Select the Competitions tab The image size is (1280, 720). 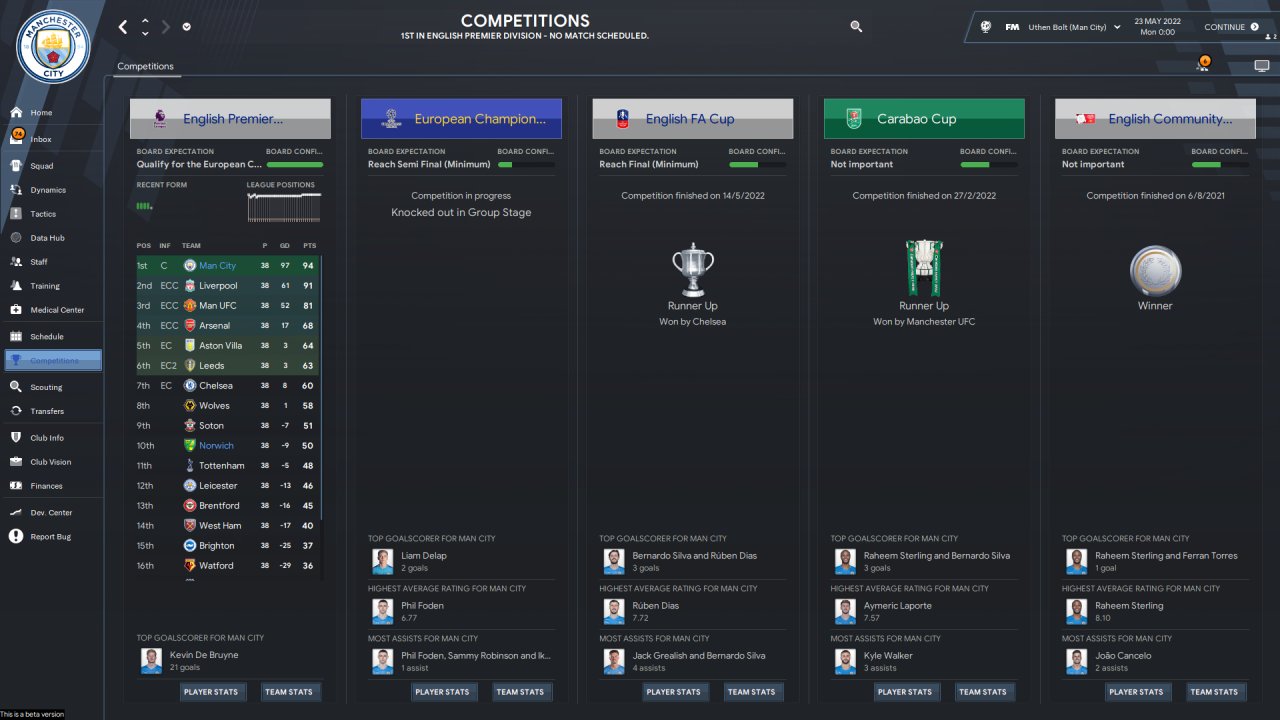(x=145, y=66)
